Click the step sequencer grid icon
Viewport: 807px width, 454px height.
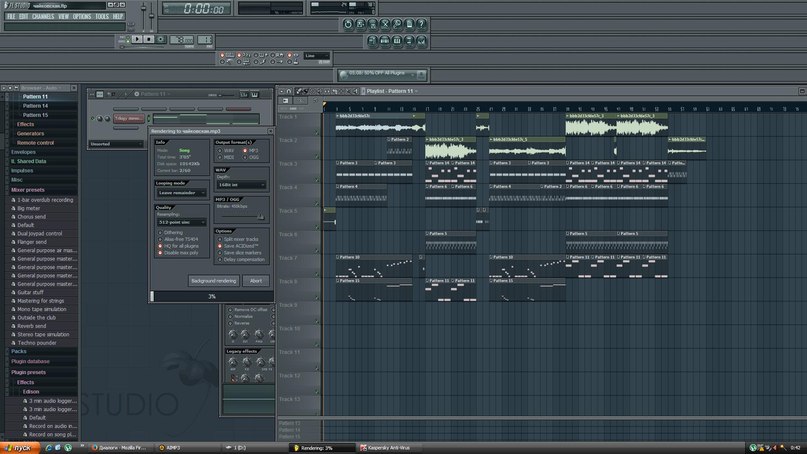click(100, 94)
